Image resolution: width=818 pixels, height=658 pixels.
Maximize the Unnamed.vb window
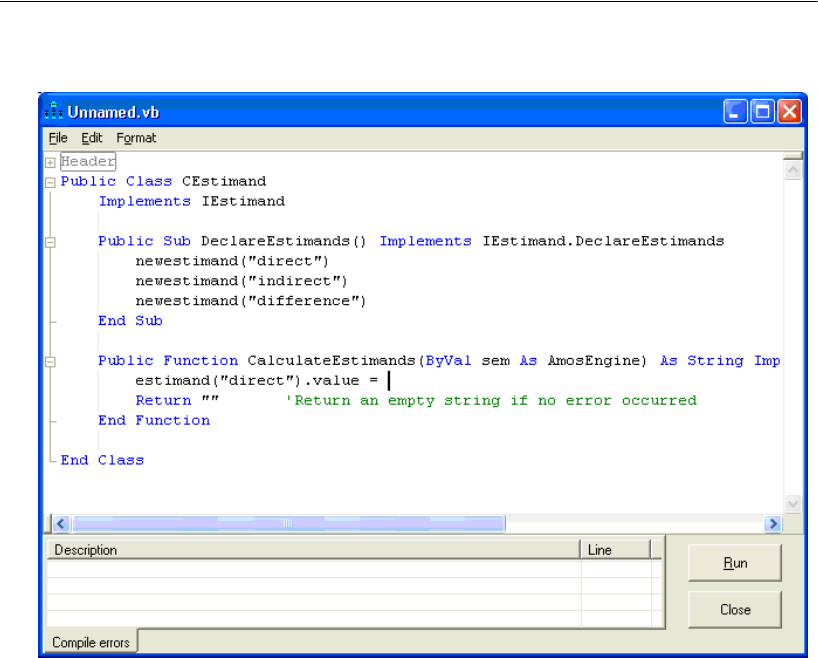click(x=762, y=111)
